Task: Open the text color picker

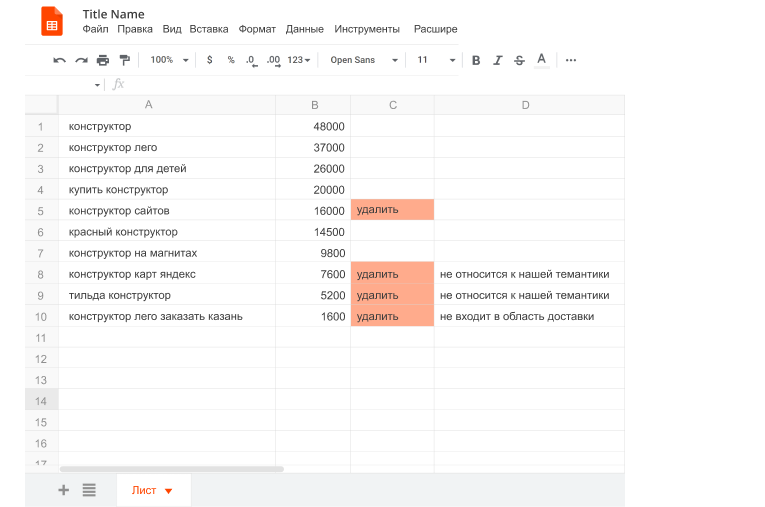Action: click(542, 61)
